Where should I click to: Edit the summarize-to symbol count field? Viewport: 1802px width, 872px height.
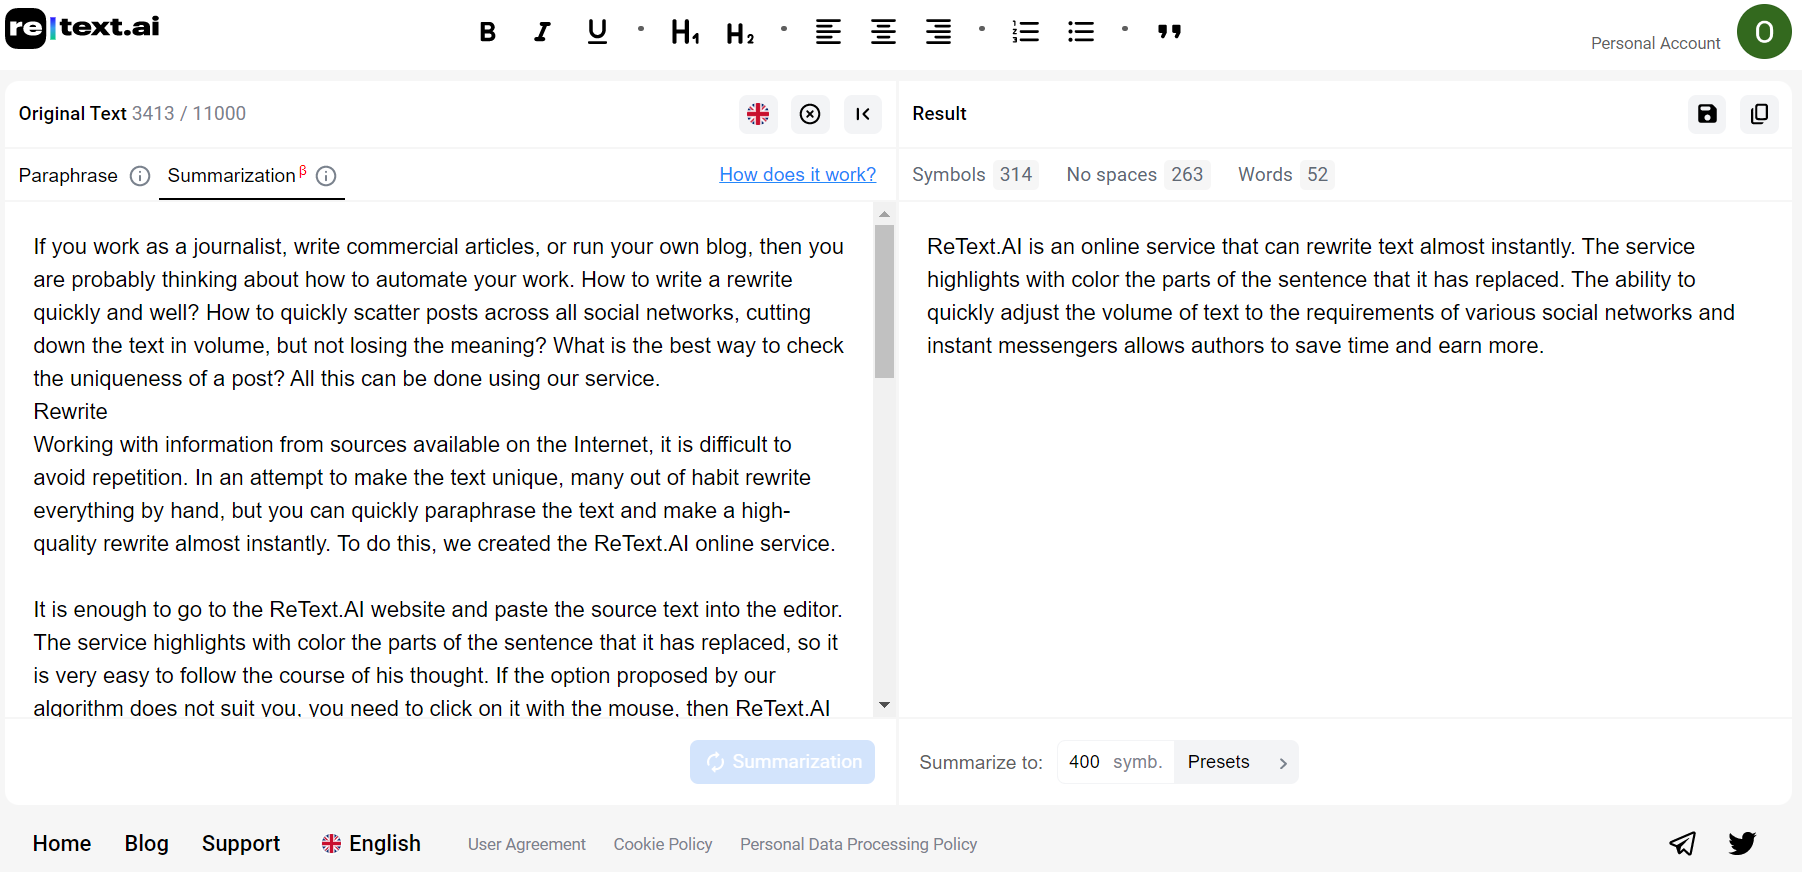(x=1115, y=762)
